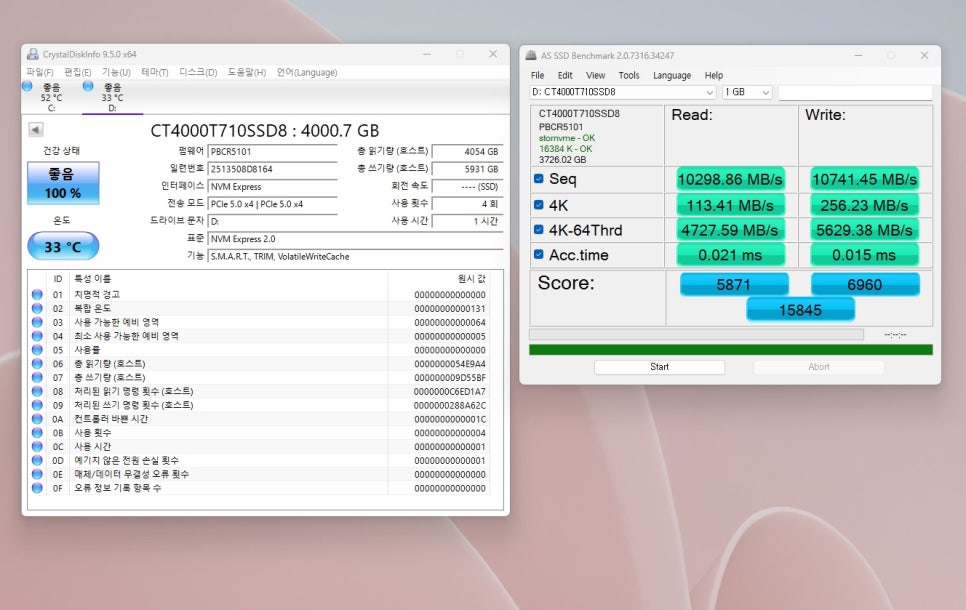Click status orb for attribute 04 row
The width and height of the screenshot is (966, 610).
[x=37, y=336]
